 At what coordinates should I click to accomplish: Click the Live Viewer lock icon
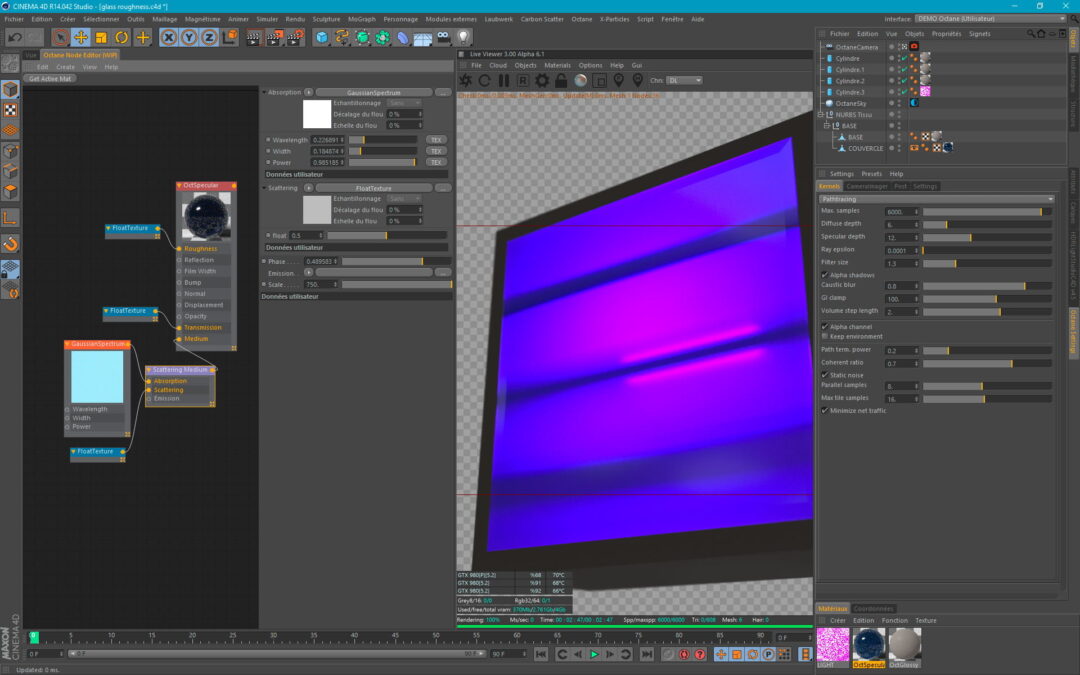561,80
